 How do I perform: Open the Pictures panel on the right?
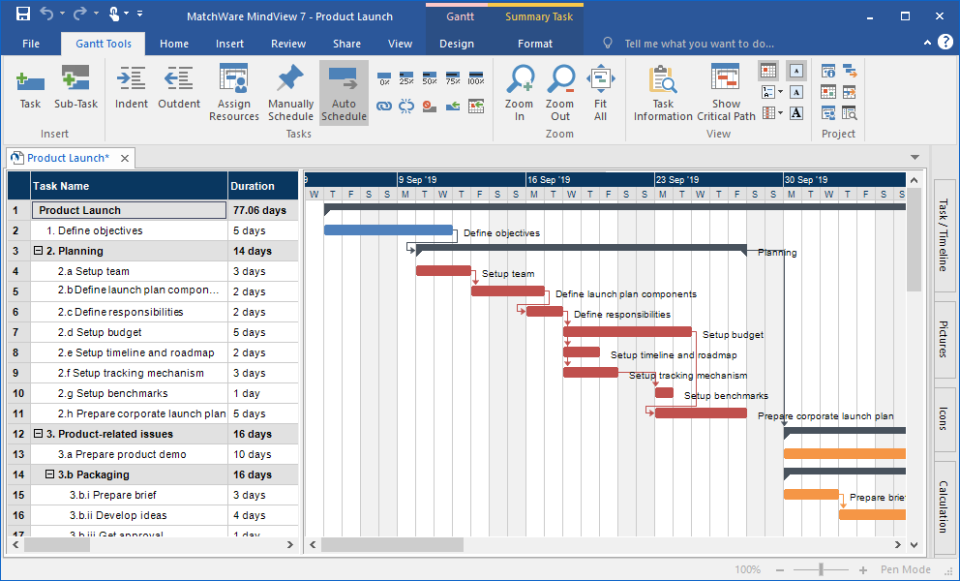(944, 336)
